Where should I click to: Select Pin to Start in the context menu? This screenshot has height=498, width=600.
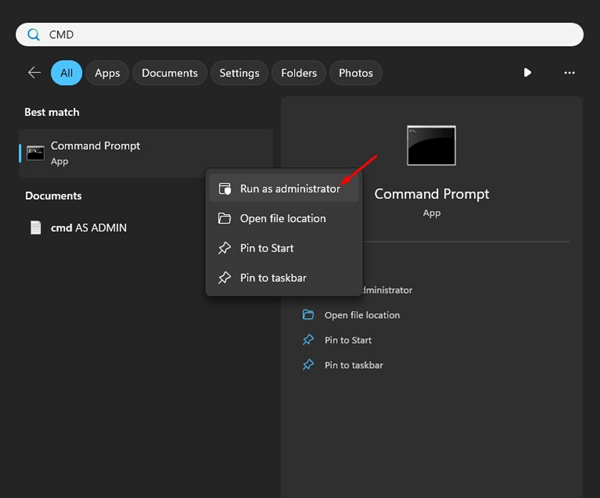tap(267, 248)
